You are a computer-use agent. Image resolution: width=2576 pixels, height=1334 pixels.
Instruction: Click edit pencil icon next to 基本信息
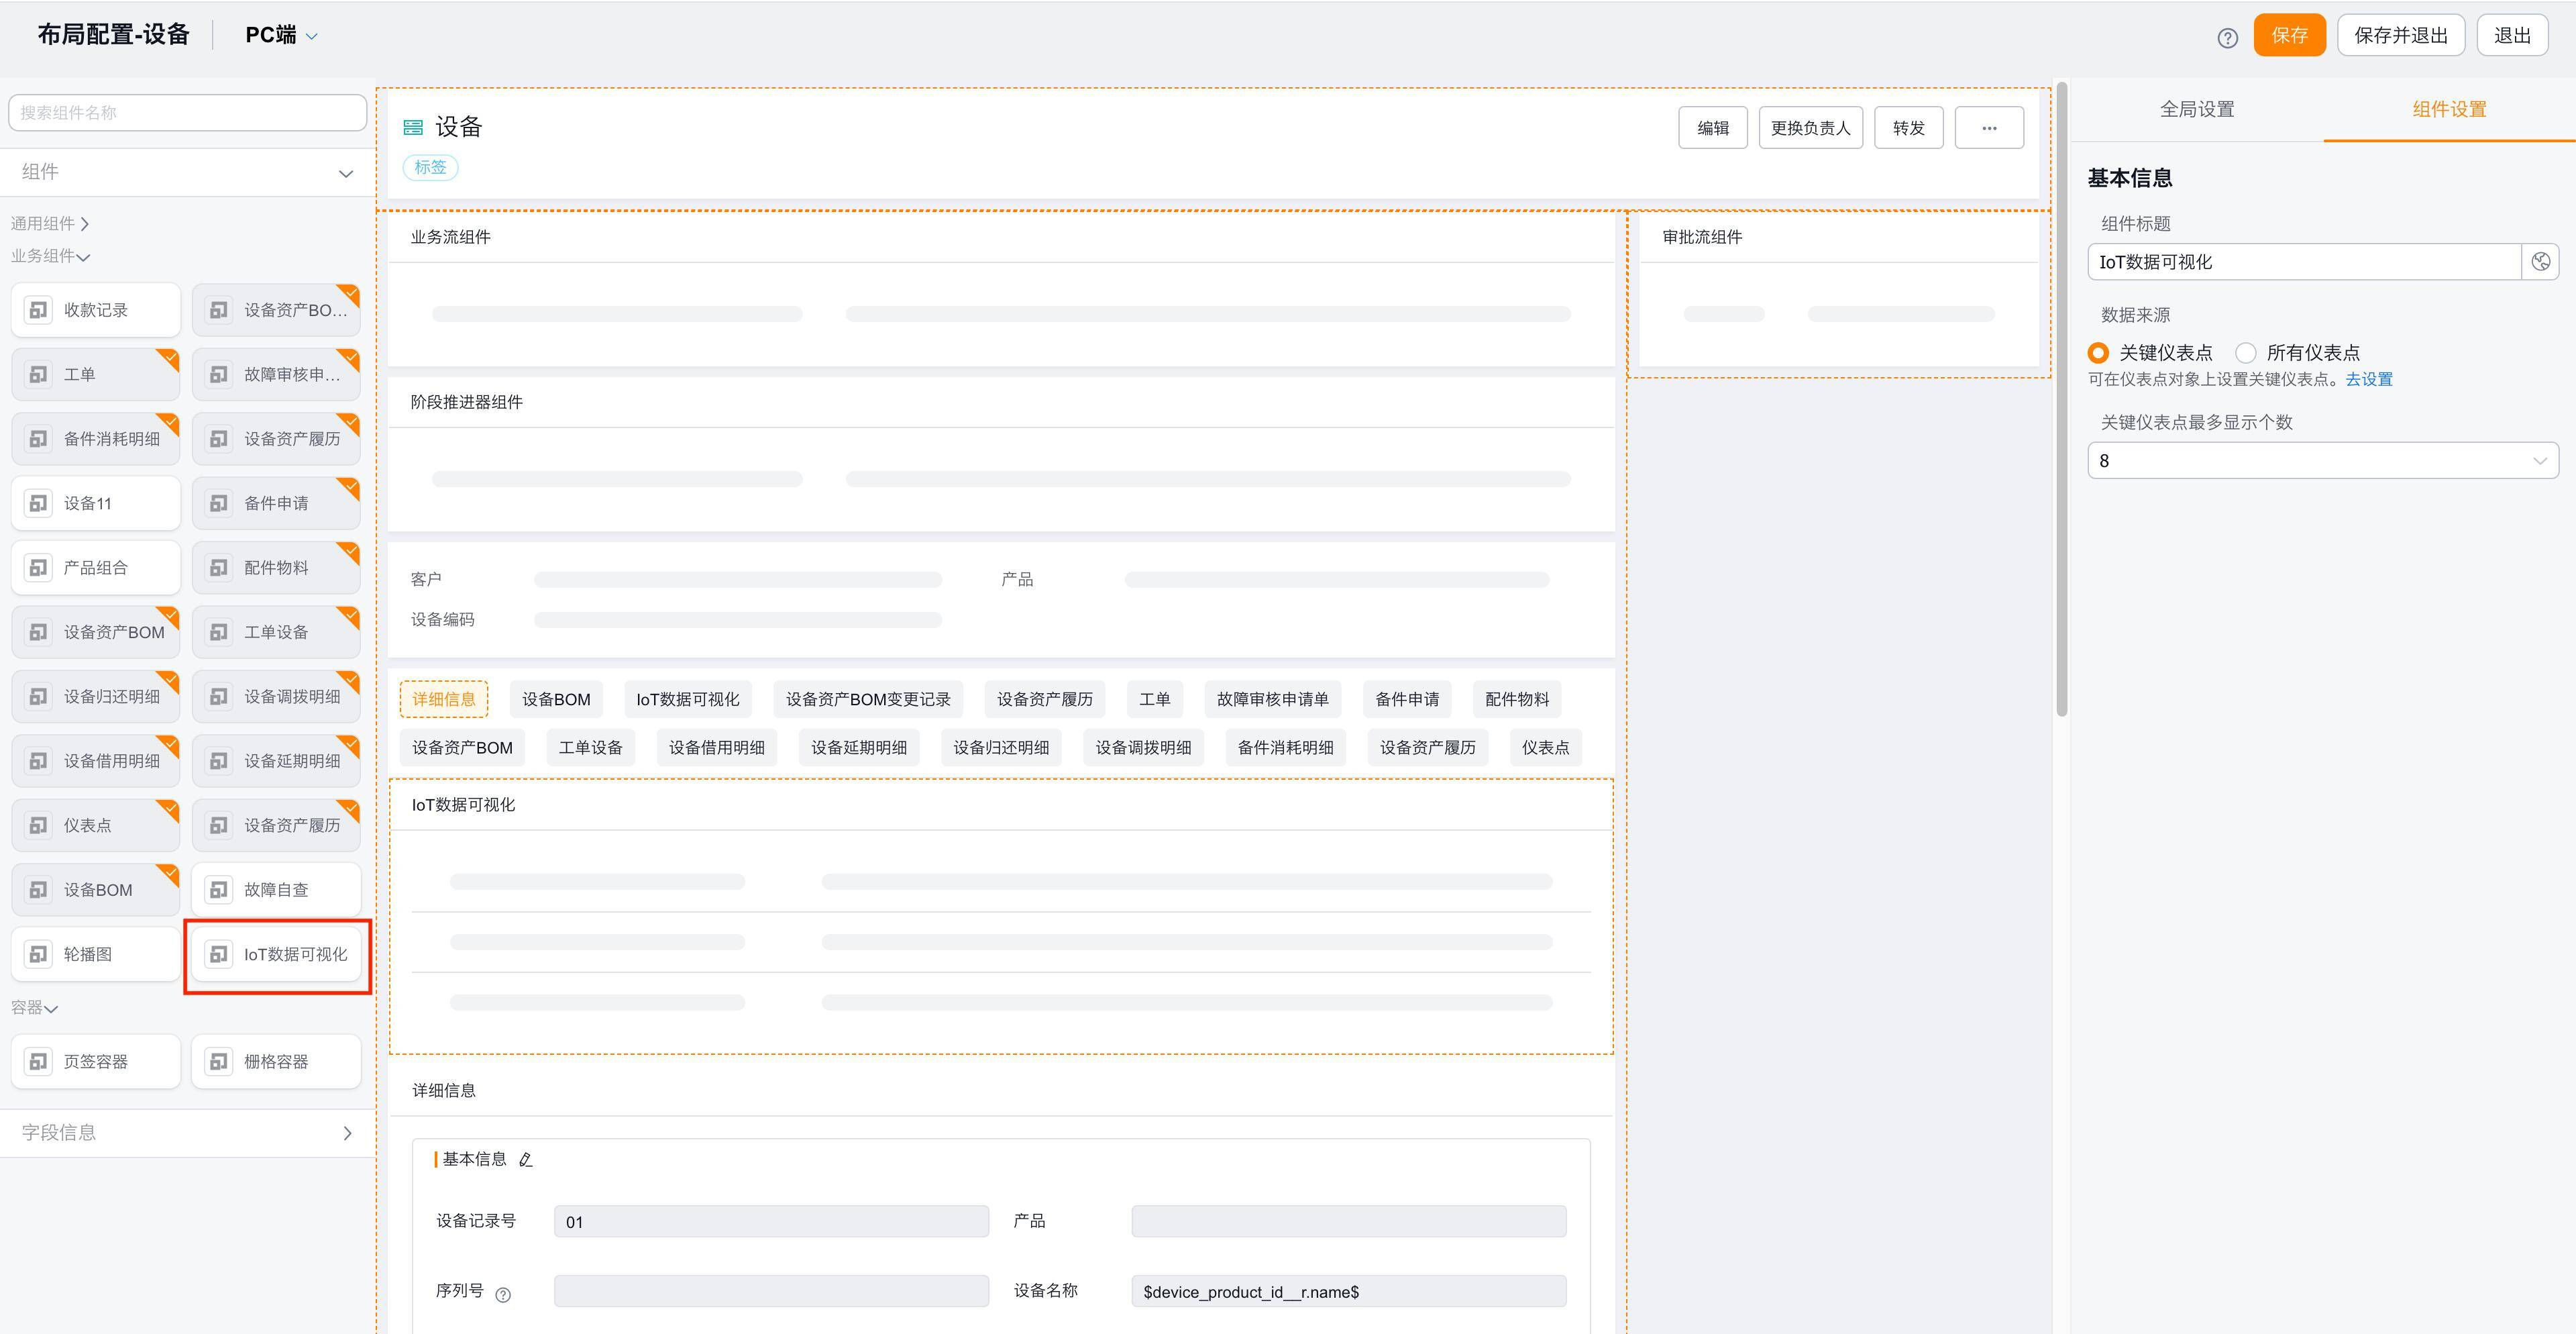pos(526,1160)
